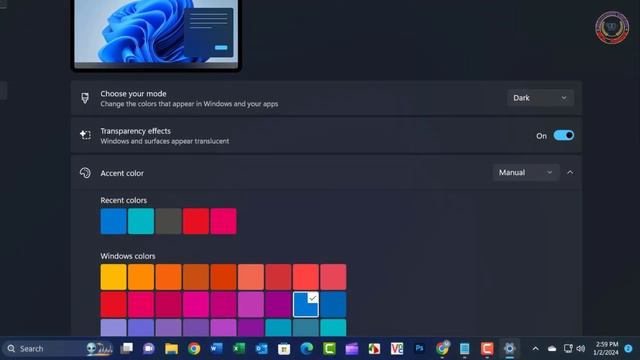Screen dimensions: 640x360
Task: Turn off the Transparency effects toggle
Action: pyautogui.click(x=564, y=136)
